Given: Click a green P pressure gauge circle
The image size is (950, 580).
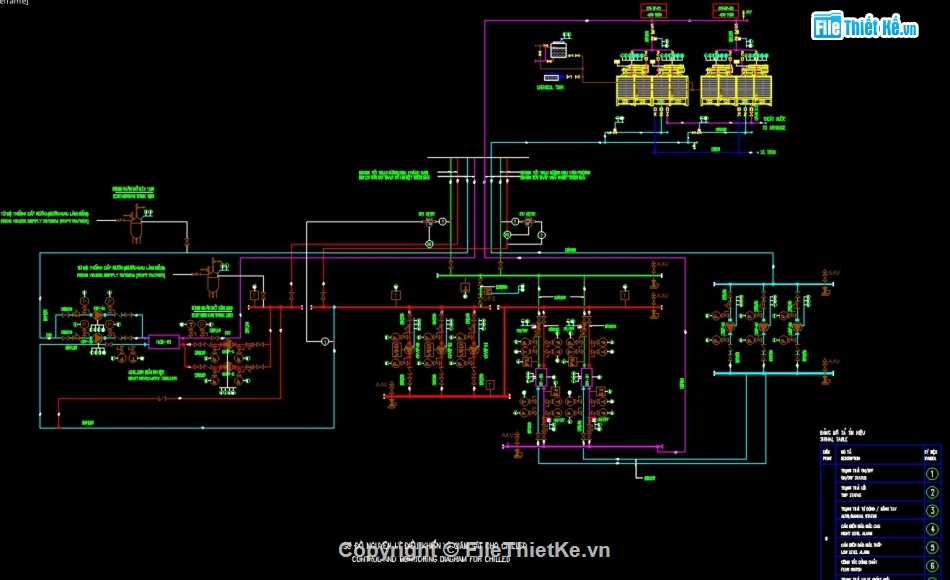Looking at the screenshot, I should (84, 300).
